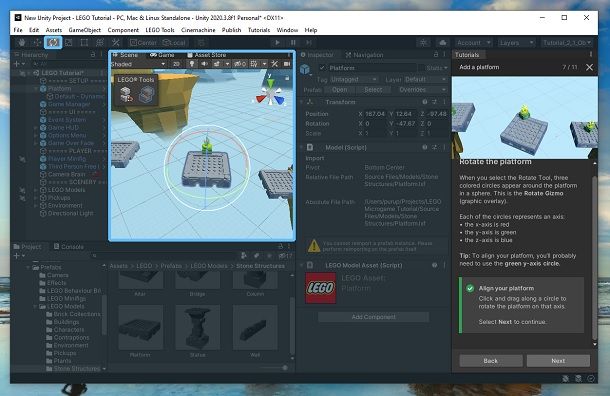Click the Back tutorial button
This screenshot has height=396, width=610.
(491, 361)
